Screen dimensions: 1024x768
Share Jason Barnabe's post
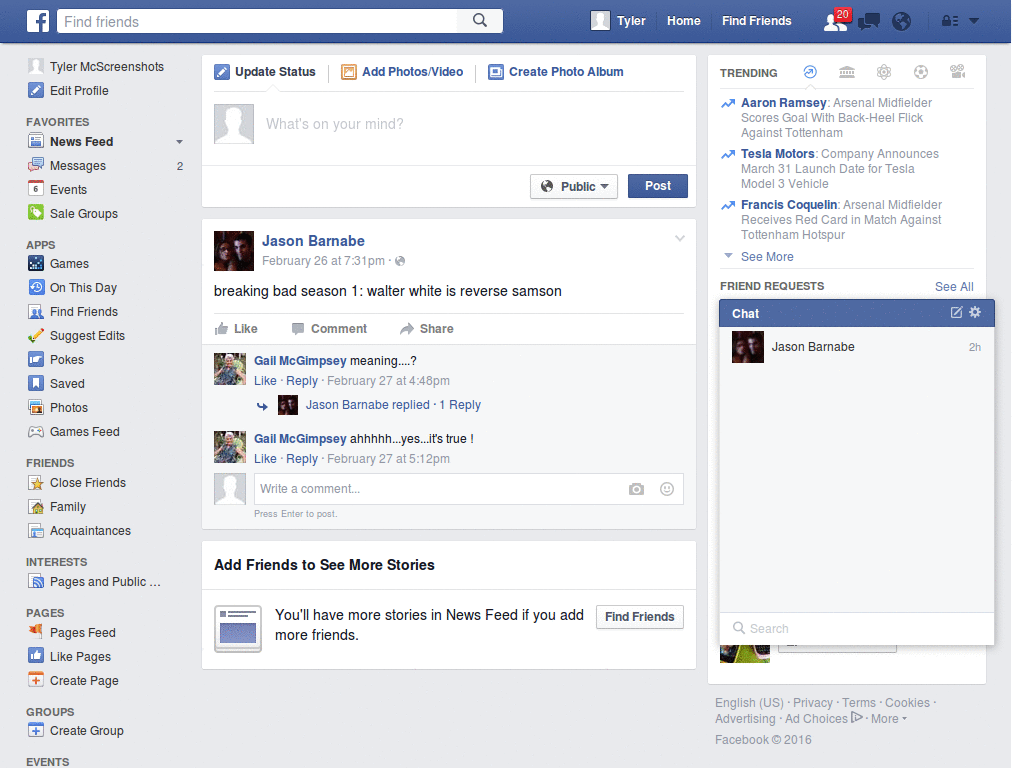[x=427, y=328]
